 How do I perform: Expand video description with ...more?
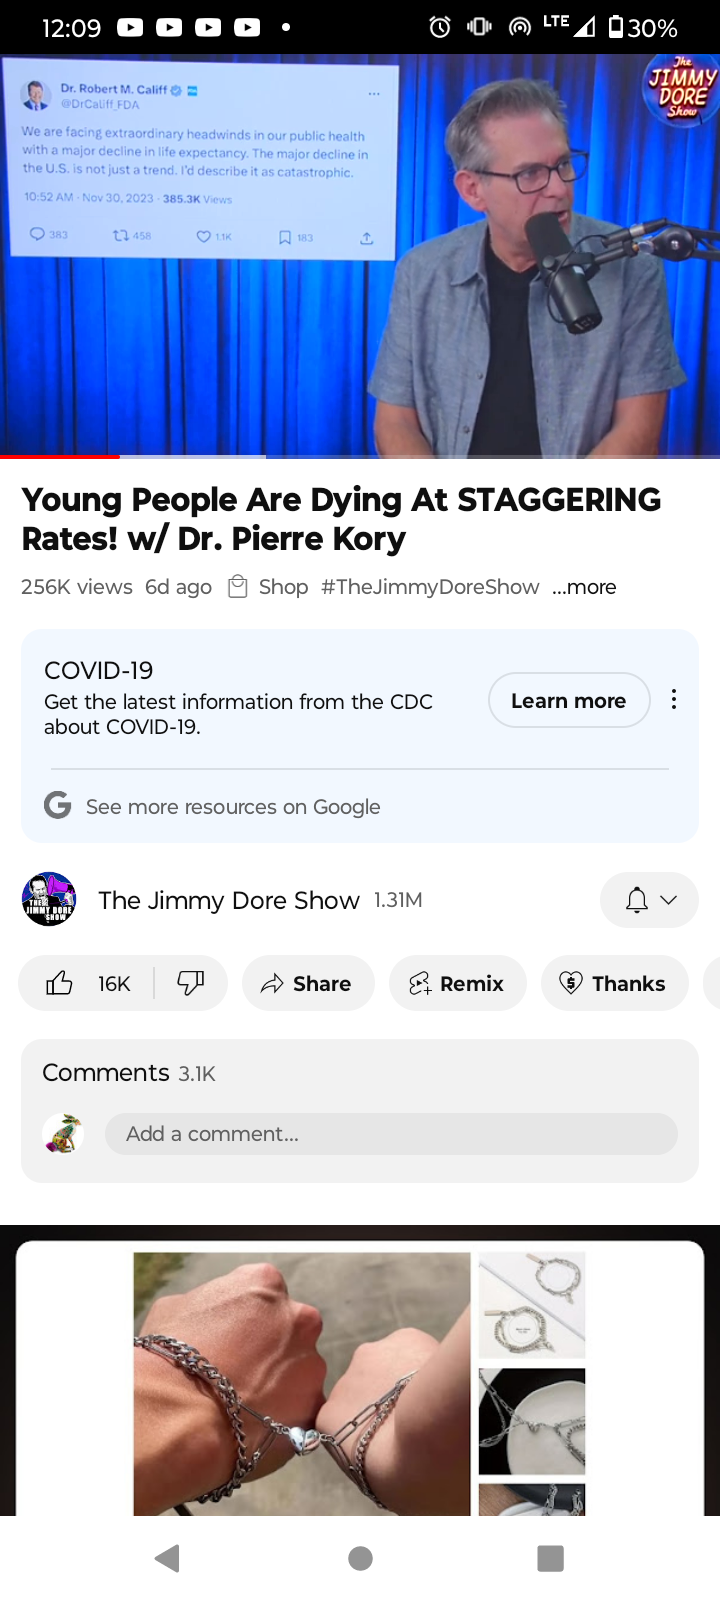pyautogui.click(x=584, y=587)
